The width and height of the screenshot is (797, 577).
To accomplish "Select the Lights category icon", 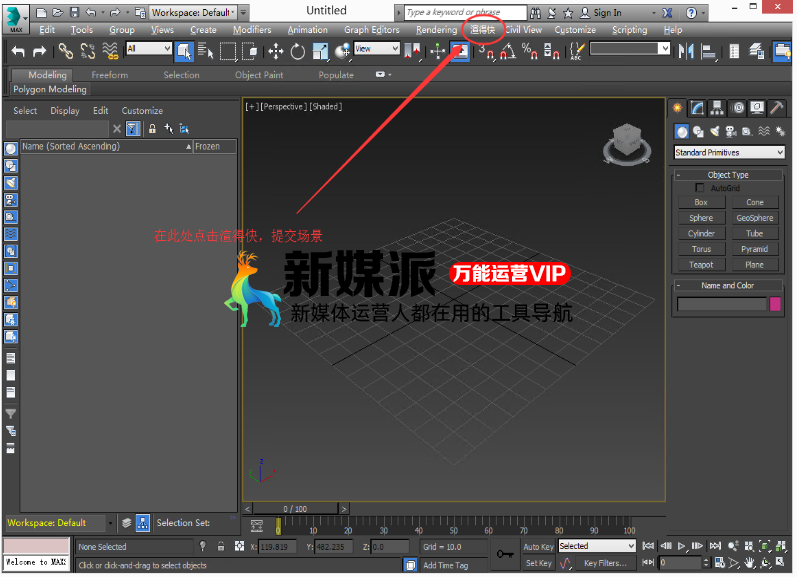I will point(715,132).
